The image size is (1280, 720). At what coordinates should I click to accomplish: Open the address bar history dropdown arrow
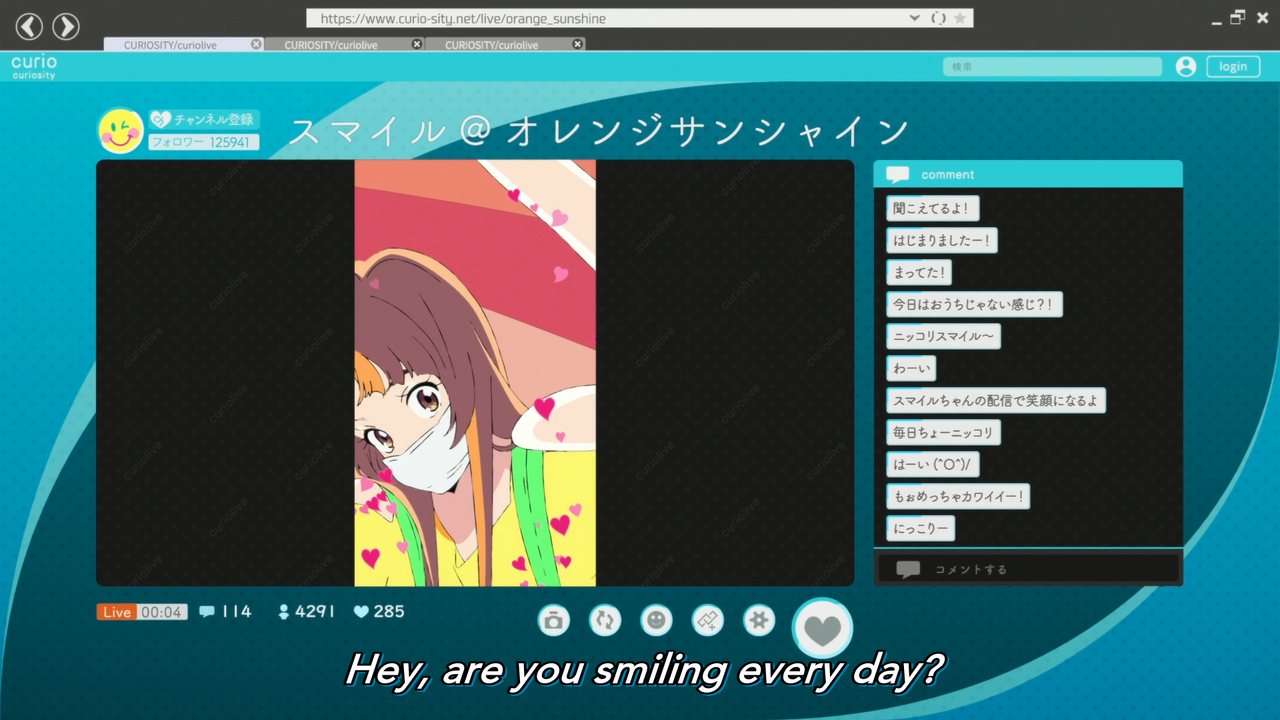tap(914, 18)
